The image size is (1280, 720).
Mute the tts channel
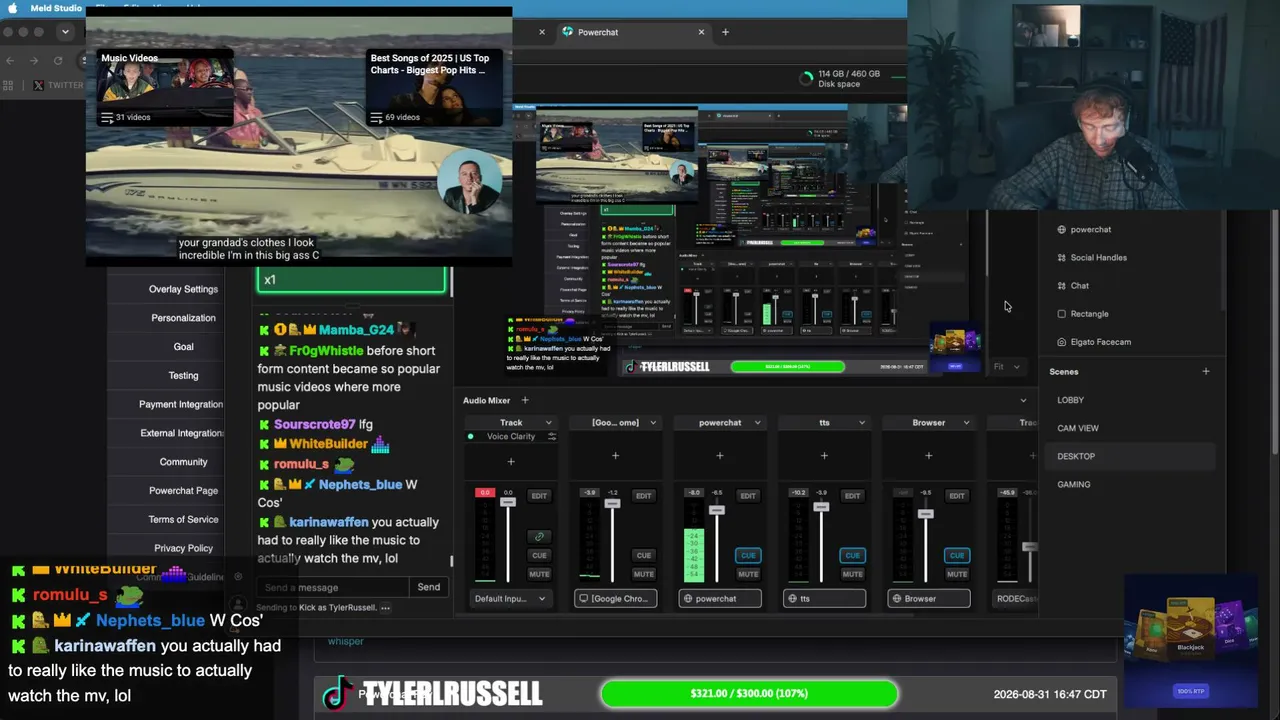852,574
